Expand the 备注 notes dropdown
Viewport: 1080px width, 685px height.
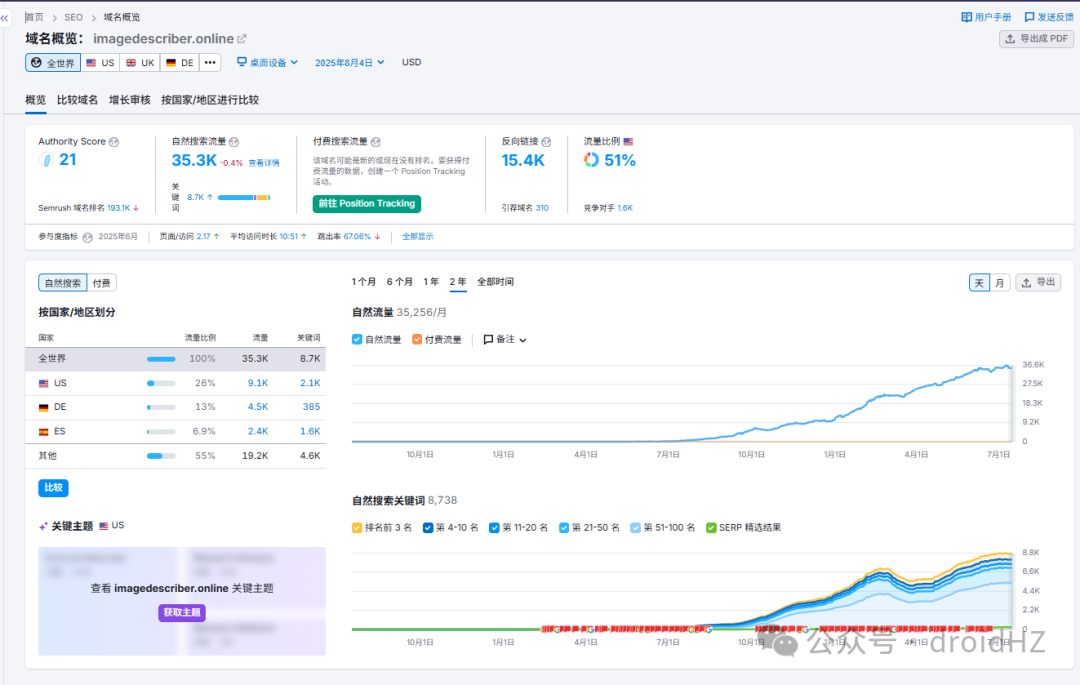click(505, 339)
